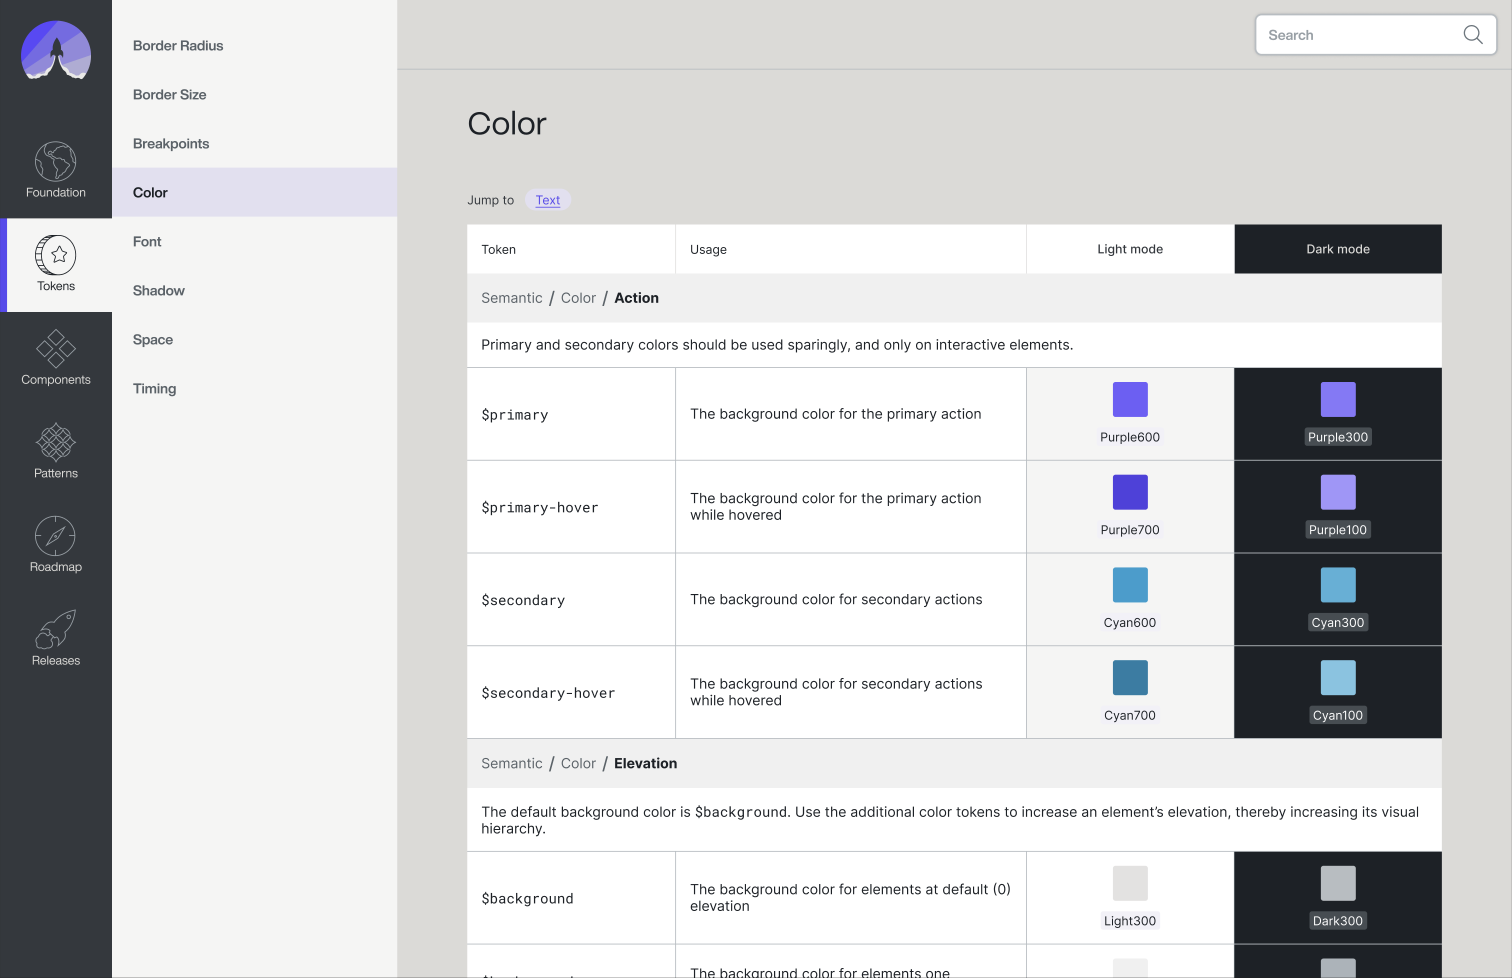The height and width of the screenshot is (978, 1512).
Task: Go to the Shadow tokens section
Action: click(x=158, y=290)
